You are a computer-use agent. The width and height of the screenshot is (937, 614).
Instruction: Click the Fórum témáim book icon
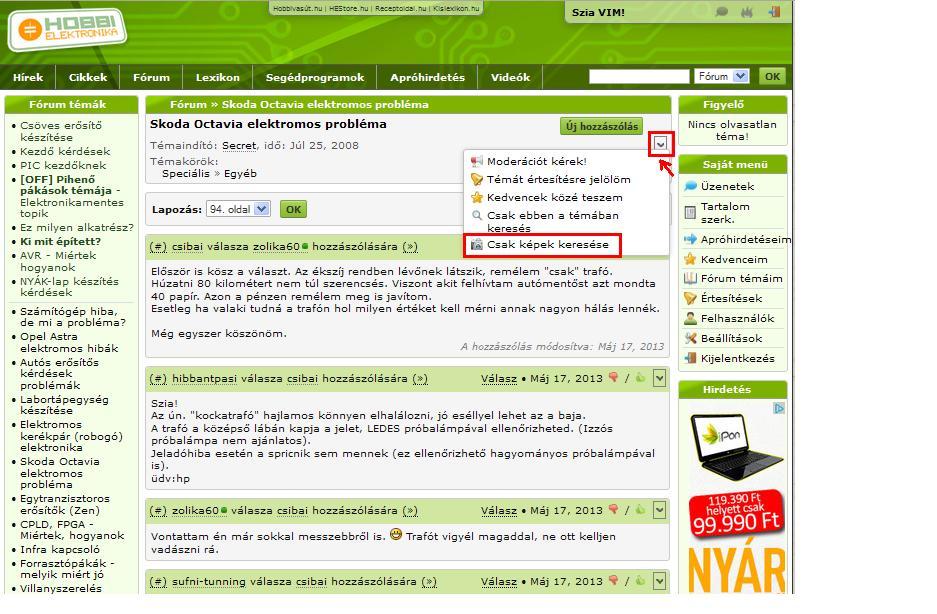pyautogui.click(x=690, y=278)
